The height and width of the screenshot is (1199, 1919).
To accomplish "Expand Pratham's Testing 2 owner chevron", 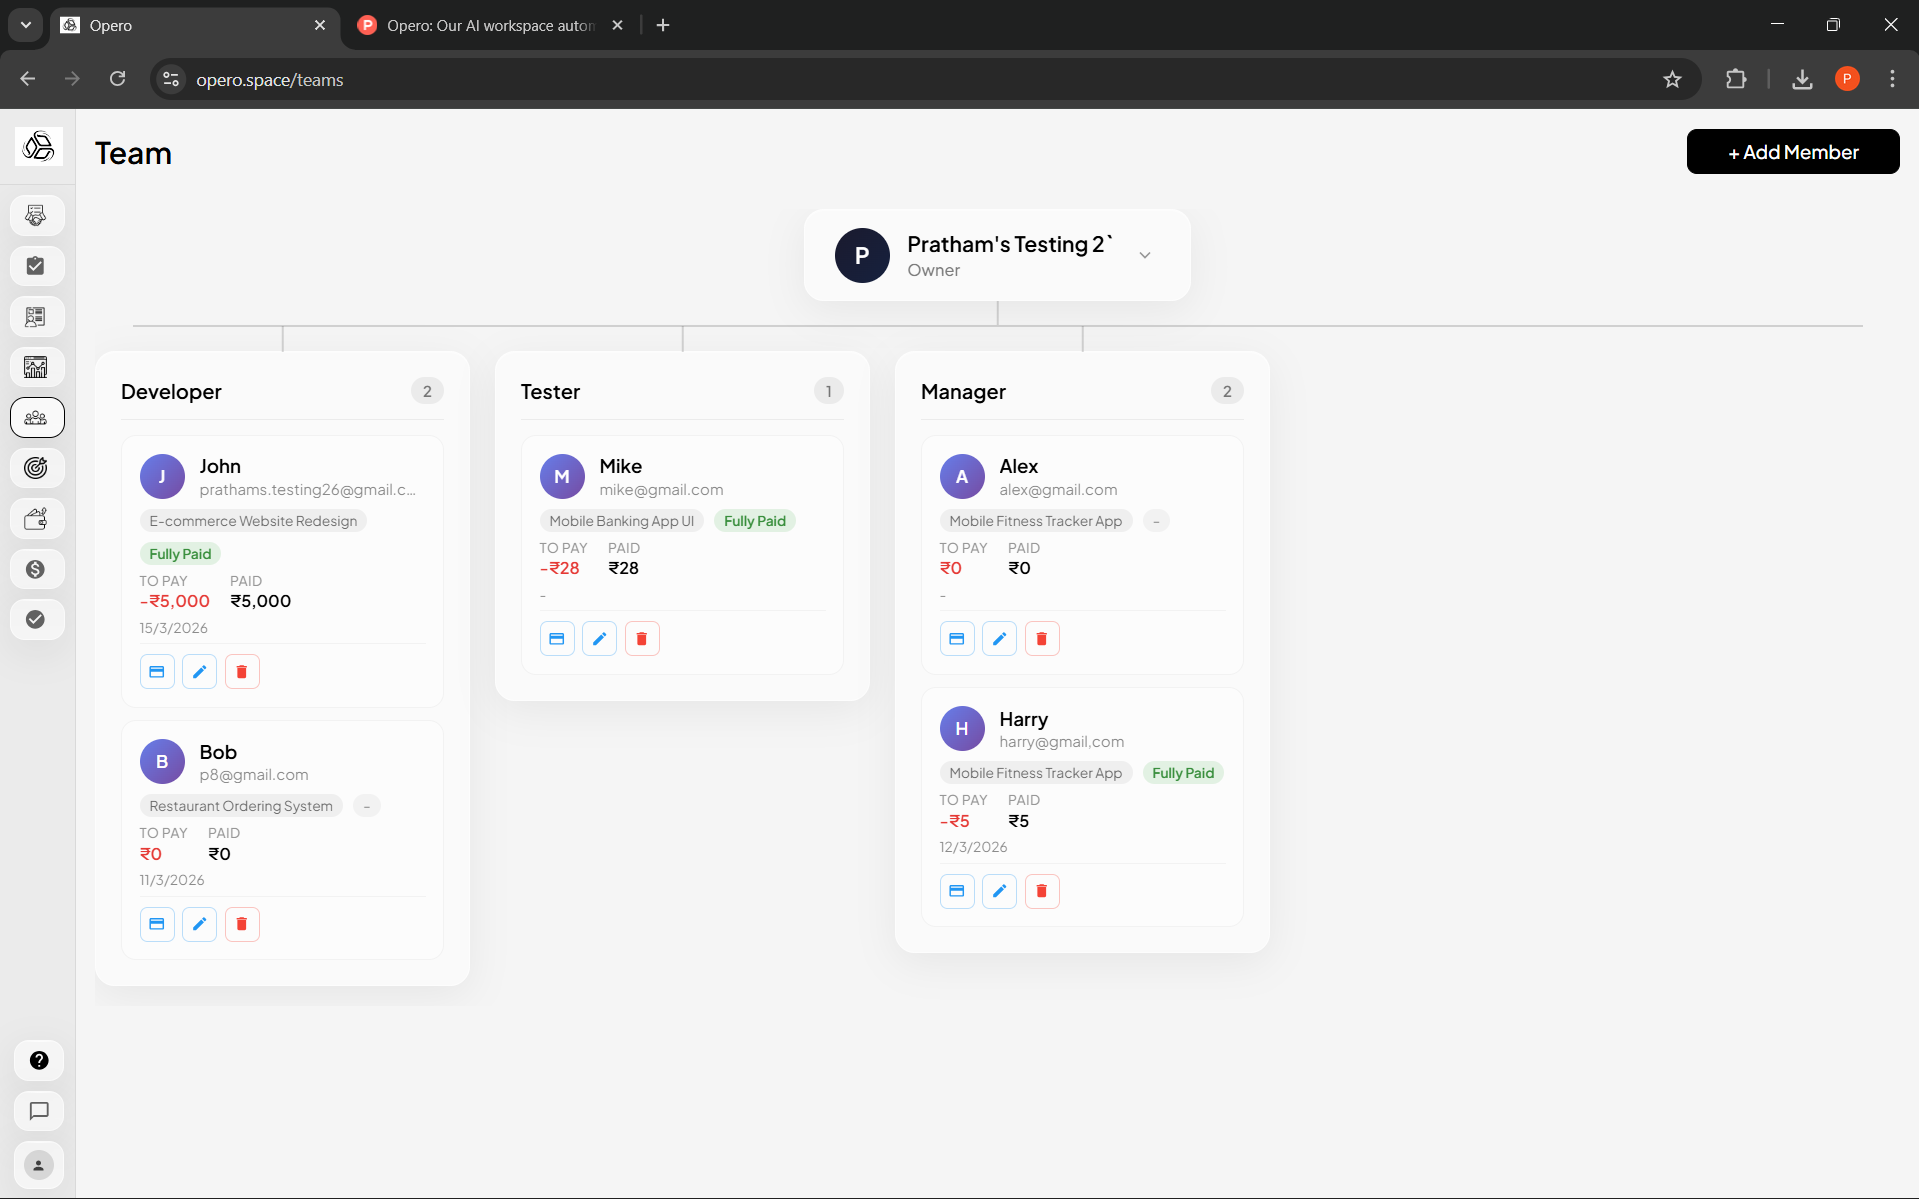I will pos(1145,255).
